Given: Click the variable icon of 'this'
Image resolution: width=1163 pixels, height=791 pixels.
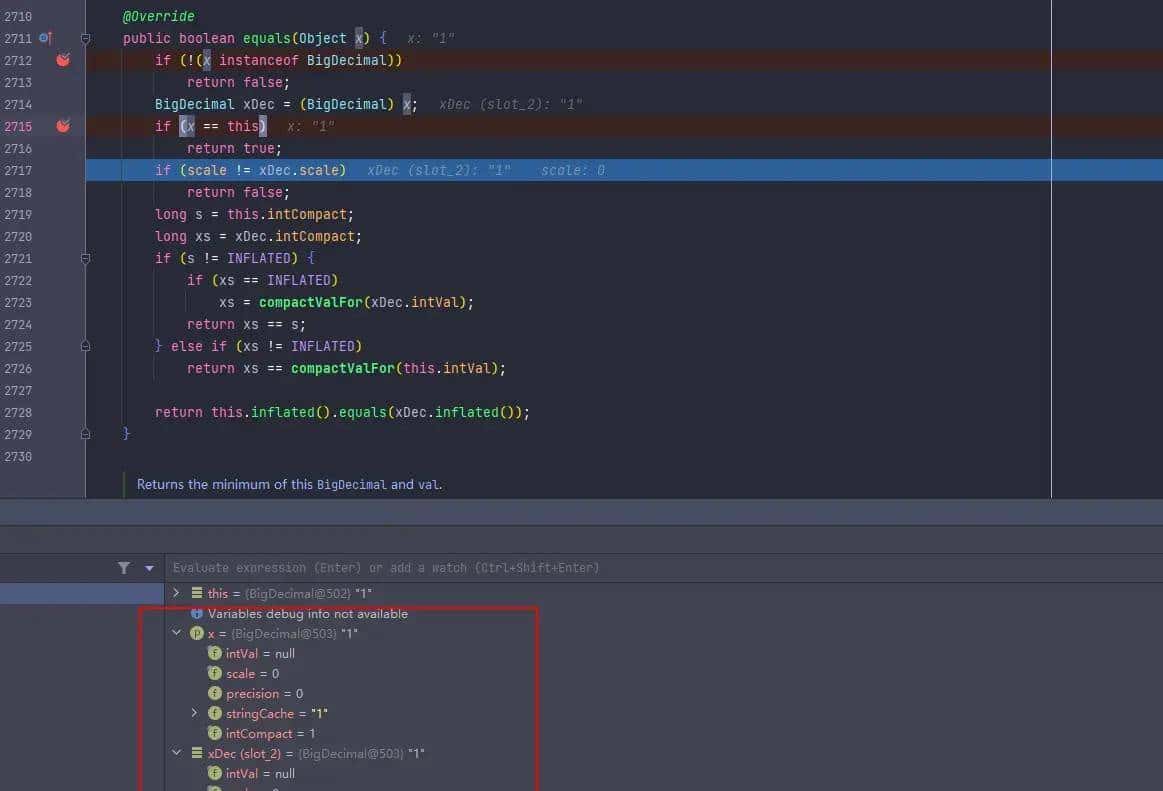Looking at the screenshot, I should click(197, 593).
